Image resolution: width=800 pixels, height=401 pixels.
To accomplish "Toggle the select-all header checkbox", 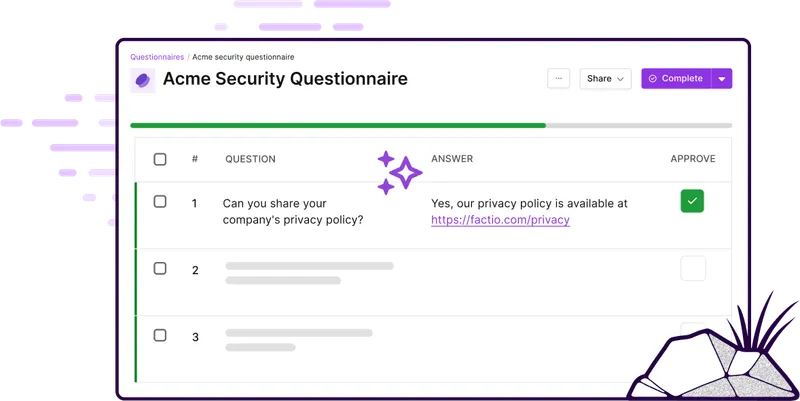I will 160,159.
